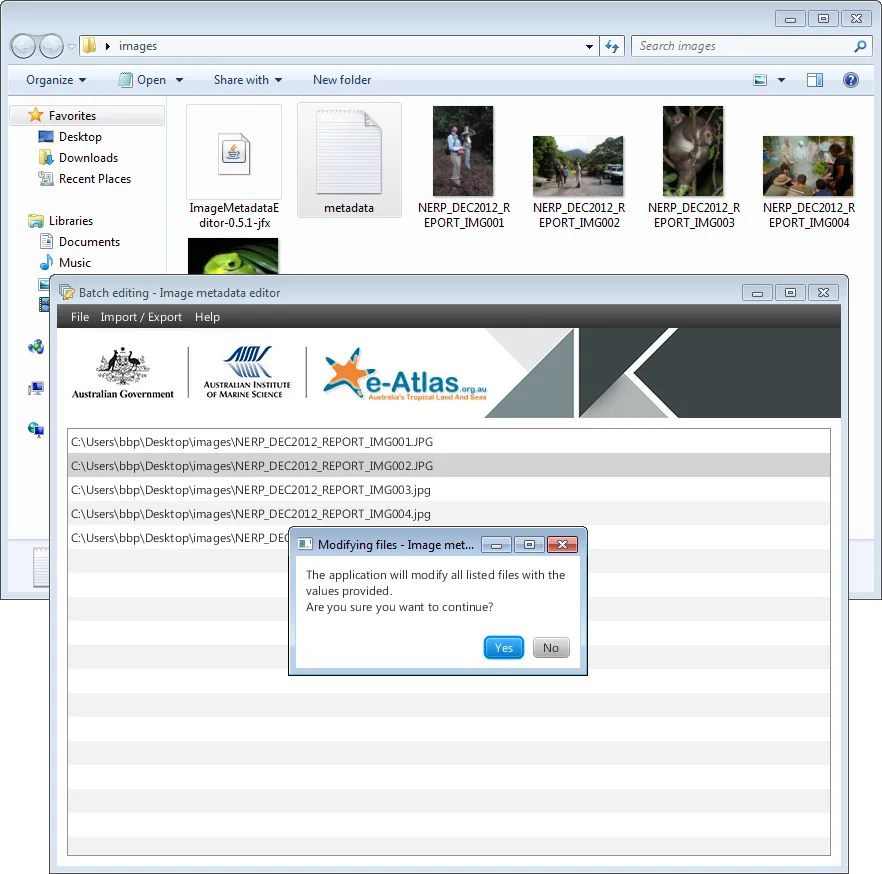Create a New folder in Explorer
The width and height of the screenshot is (882, 874).
(342, 80)
